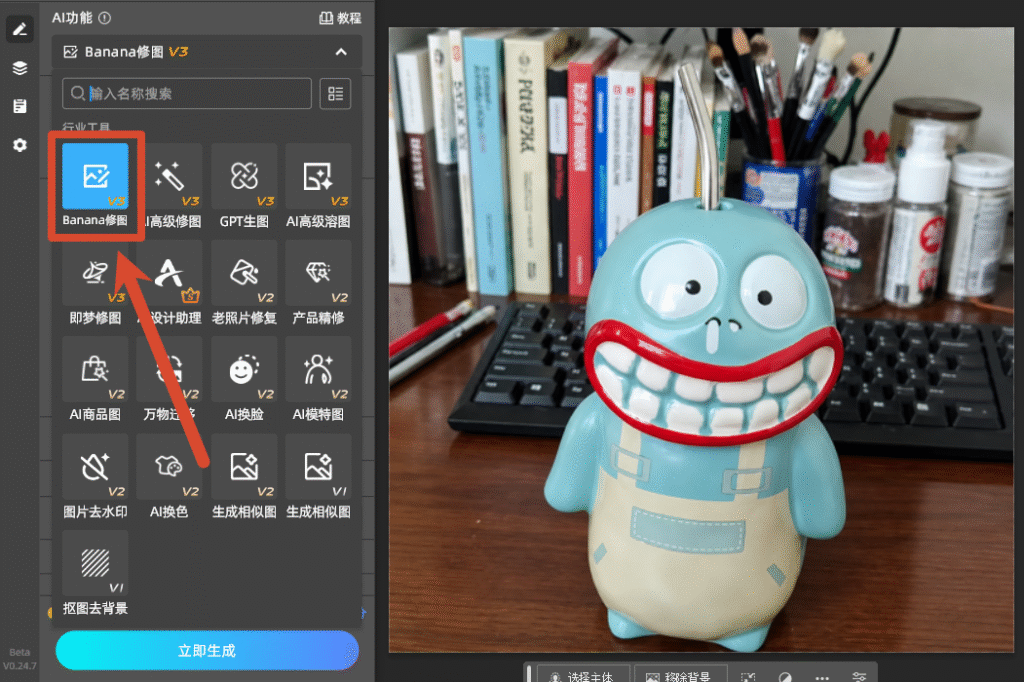Choose the AI换色 tool

[x=170, y=477]
